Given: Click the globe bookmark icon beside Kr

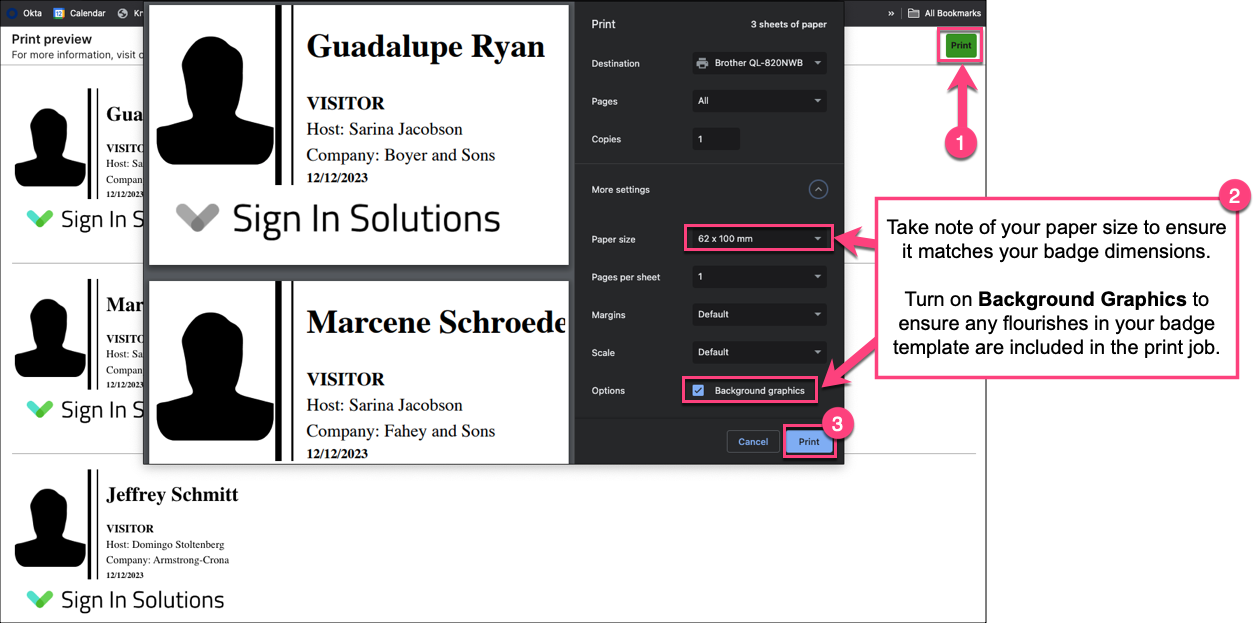Looking at the screenshot, I should [122, 13].
